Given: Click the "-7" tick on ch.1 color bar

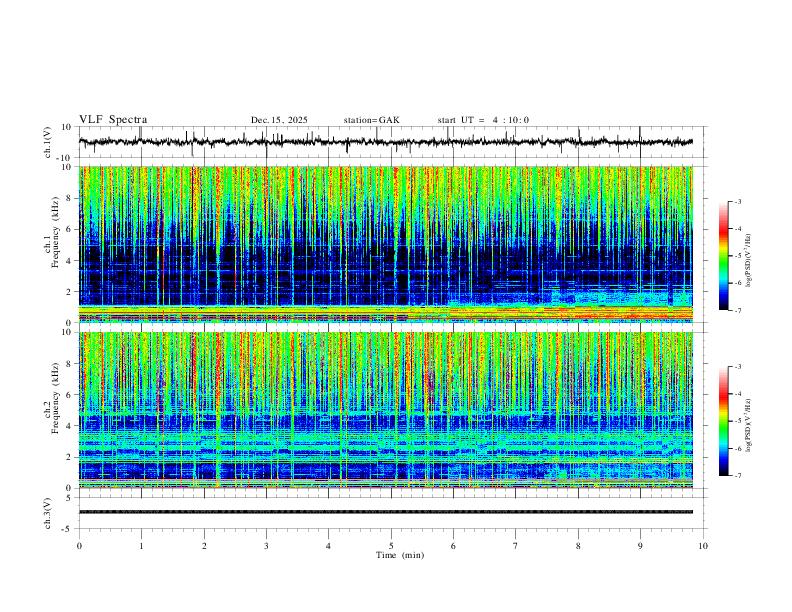Looking at the screenshot, I should pos(738,311).
